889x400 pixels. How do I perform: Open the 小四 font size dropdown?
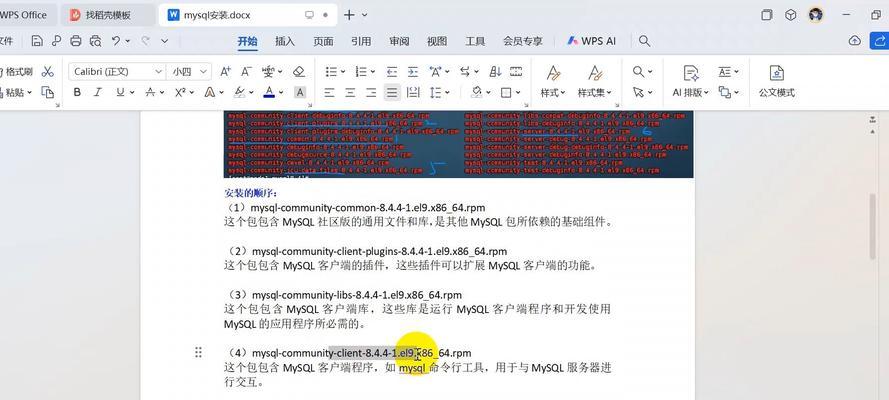click(x=204, y=71)
